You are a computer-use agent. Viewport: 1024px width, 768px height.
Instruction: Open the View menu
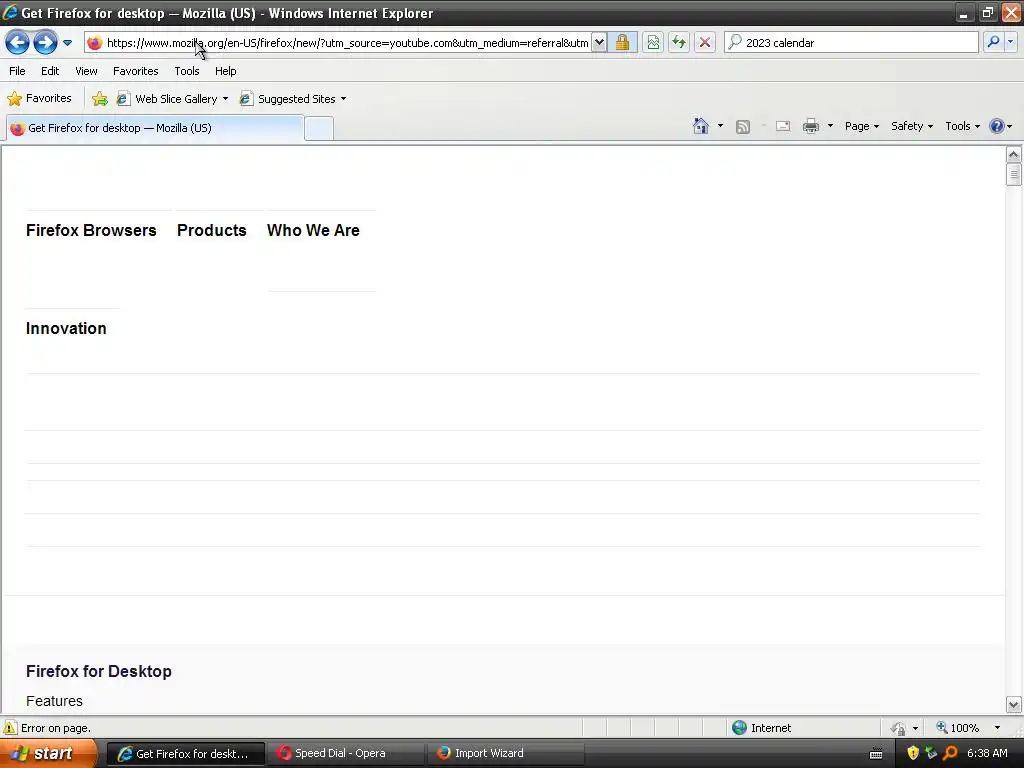coord(86,71)
